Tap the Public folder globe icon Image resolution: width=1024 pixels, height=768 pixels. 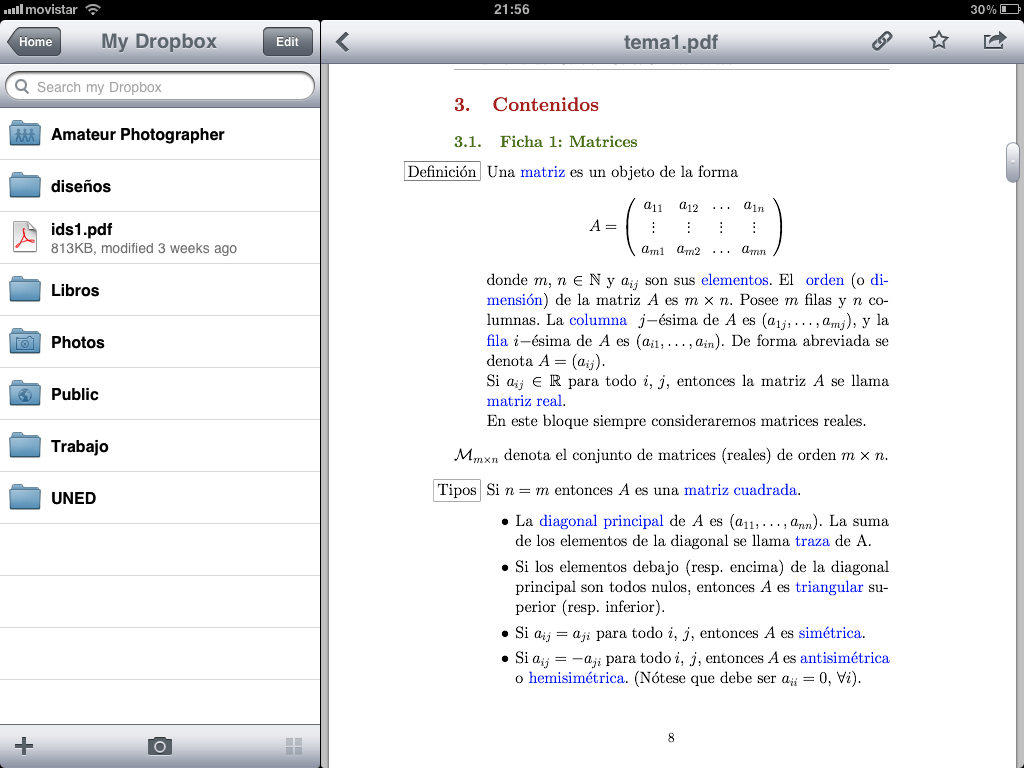coord(25,394)
